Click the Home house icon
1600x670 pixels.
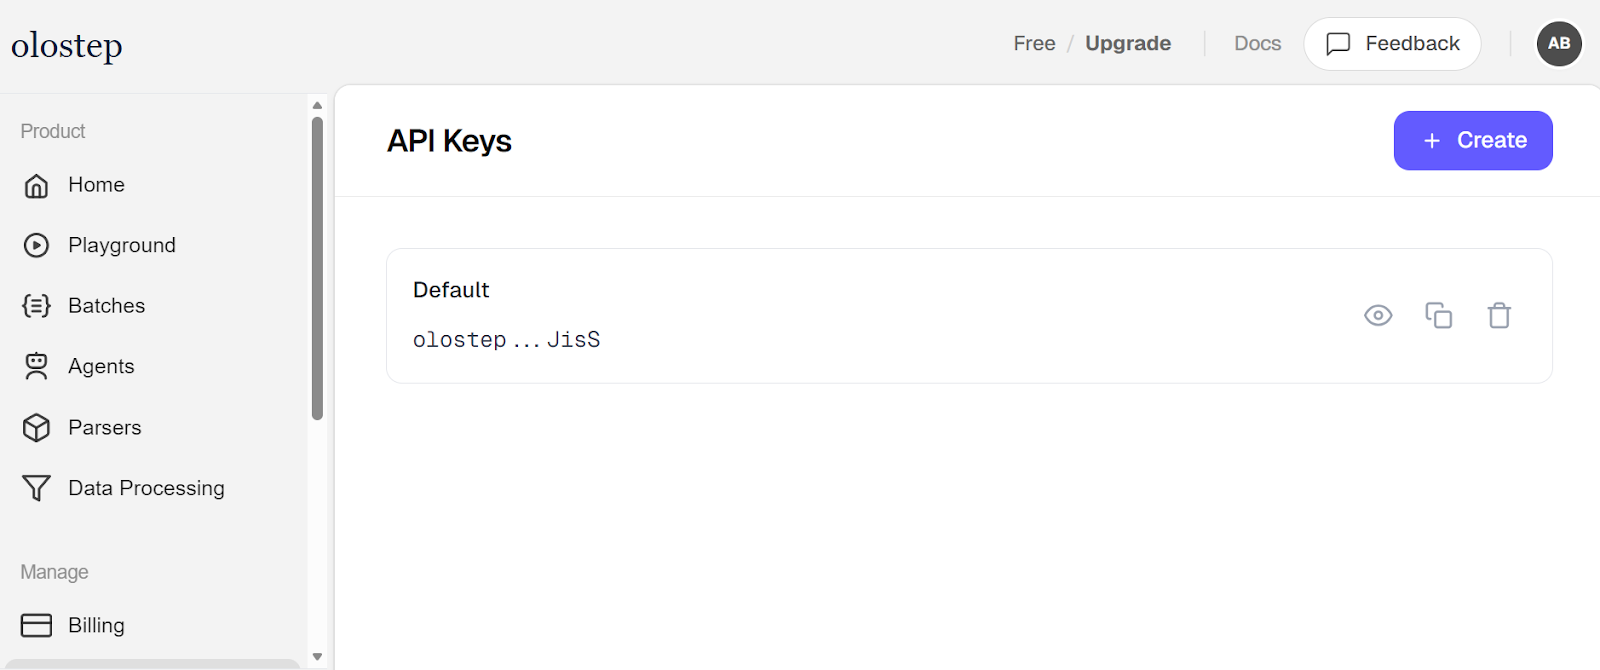coord(36,186)
